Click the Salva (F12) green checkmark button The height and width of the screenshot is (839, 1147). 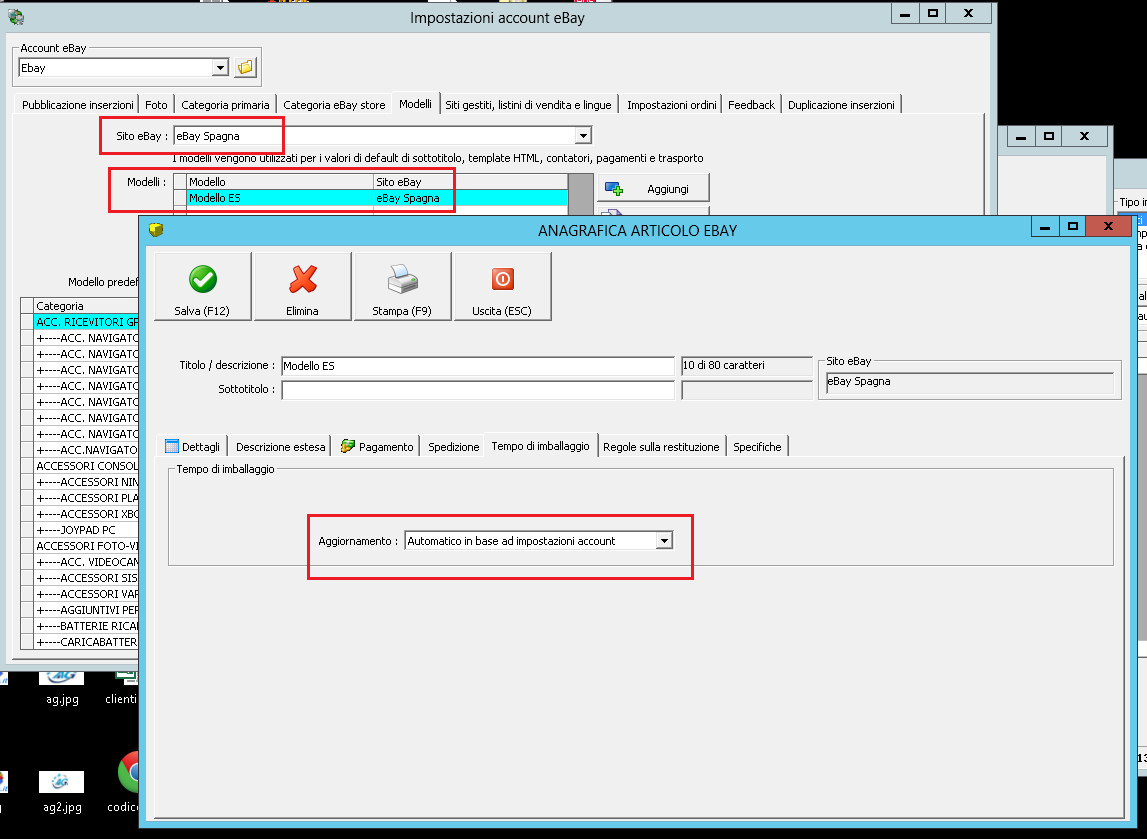coord(203,286)
